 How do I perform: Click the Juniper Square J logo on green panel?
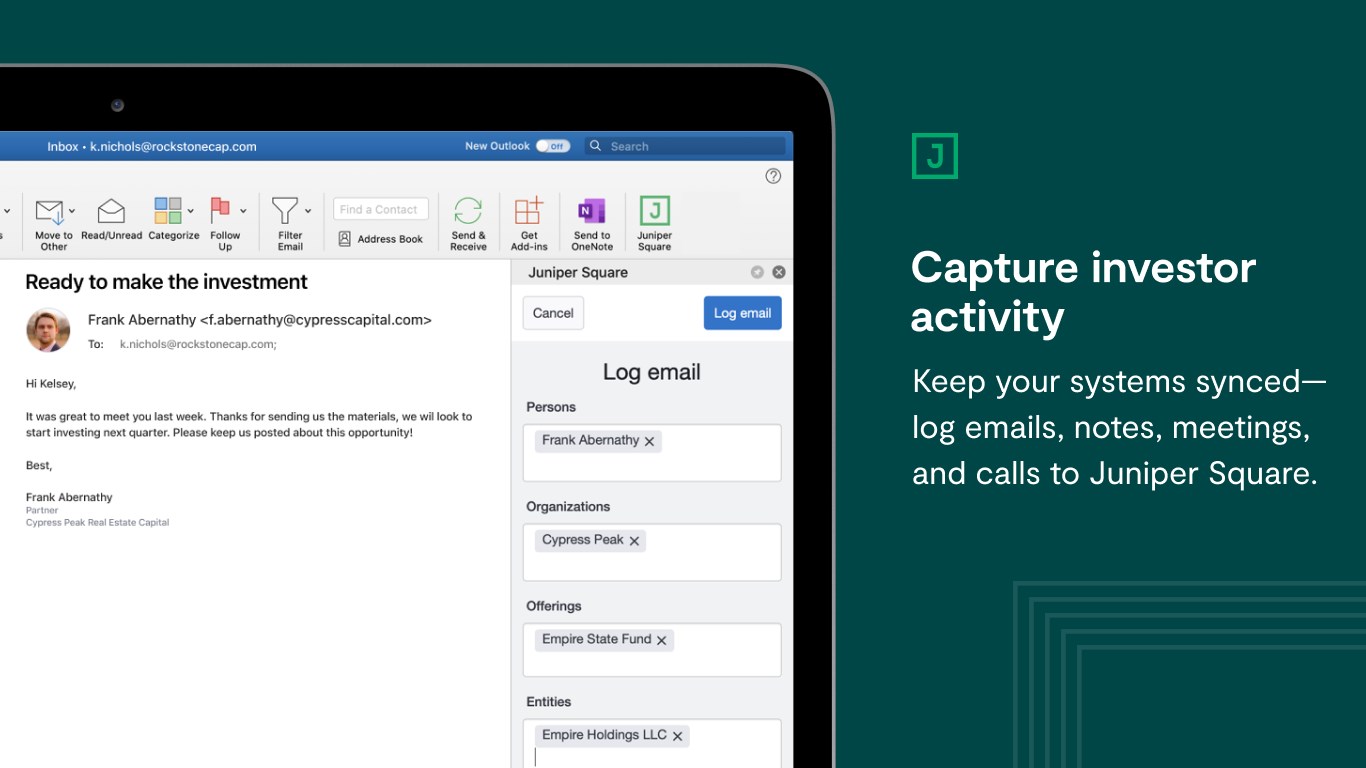click(x=935, y=156)
